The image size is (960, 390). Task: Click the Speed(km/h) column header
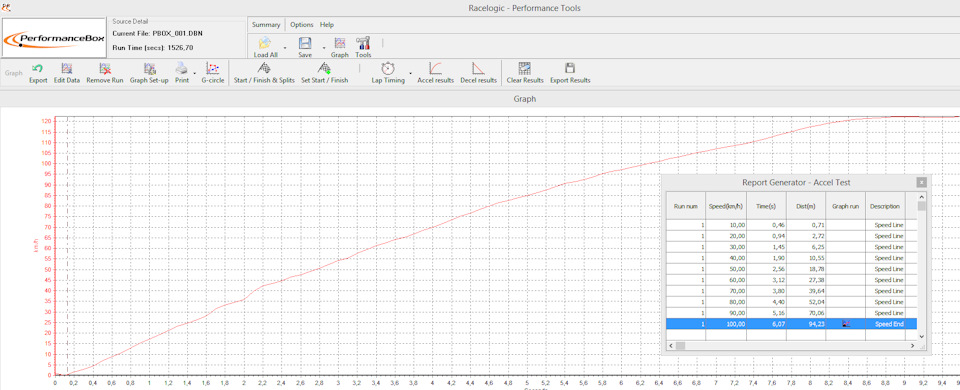click(726, 206)
